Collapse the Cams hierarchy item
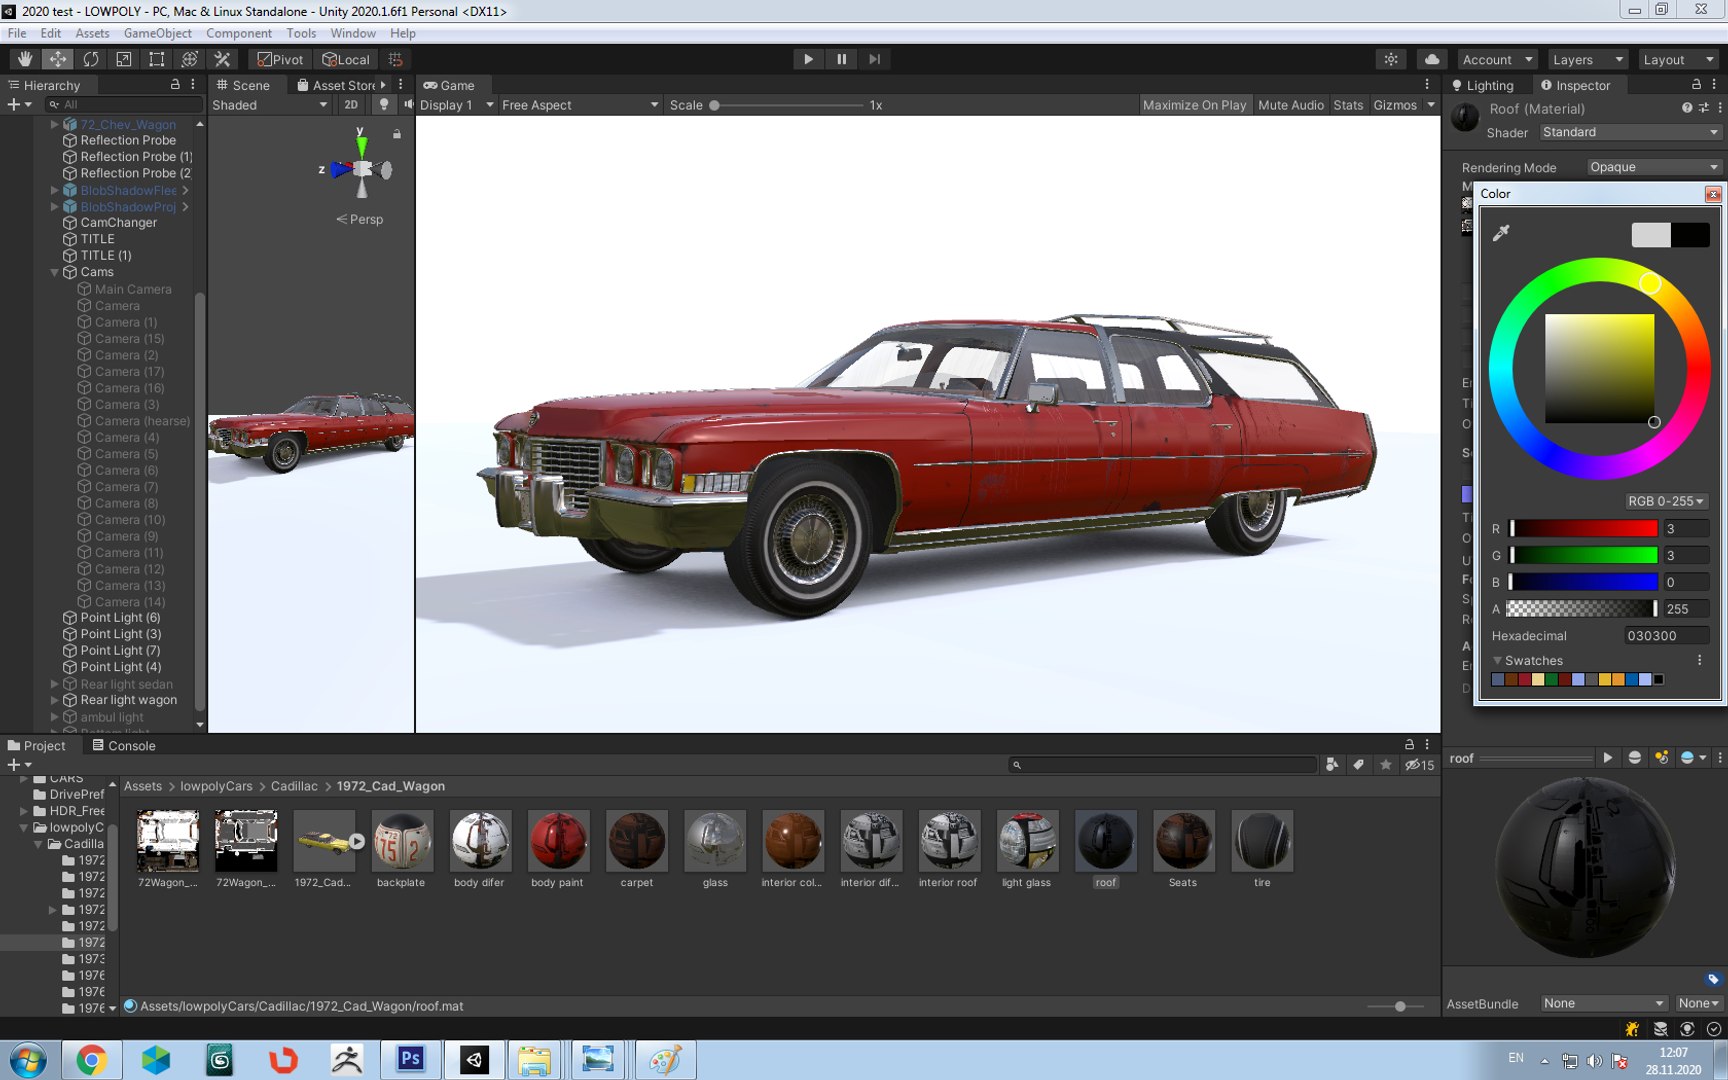Image resolution: width=1728 pixels, height=1080 pixels. click(55, 272)
